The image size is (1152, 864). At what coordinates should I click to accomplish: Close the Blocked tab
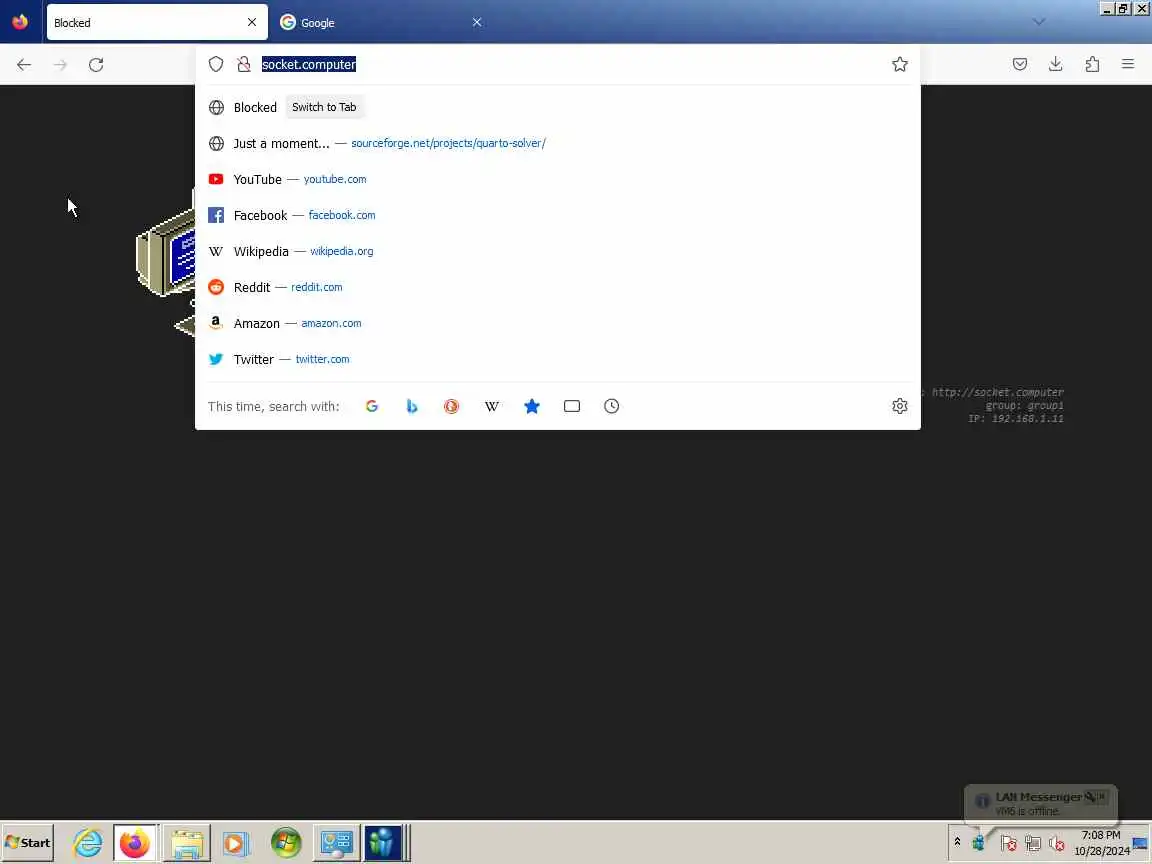click(252, 23)
